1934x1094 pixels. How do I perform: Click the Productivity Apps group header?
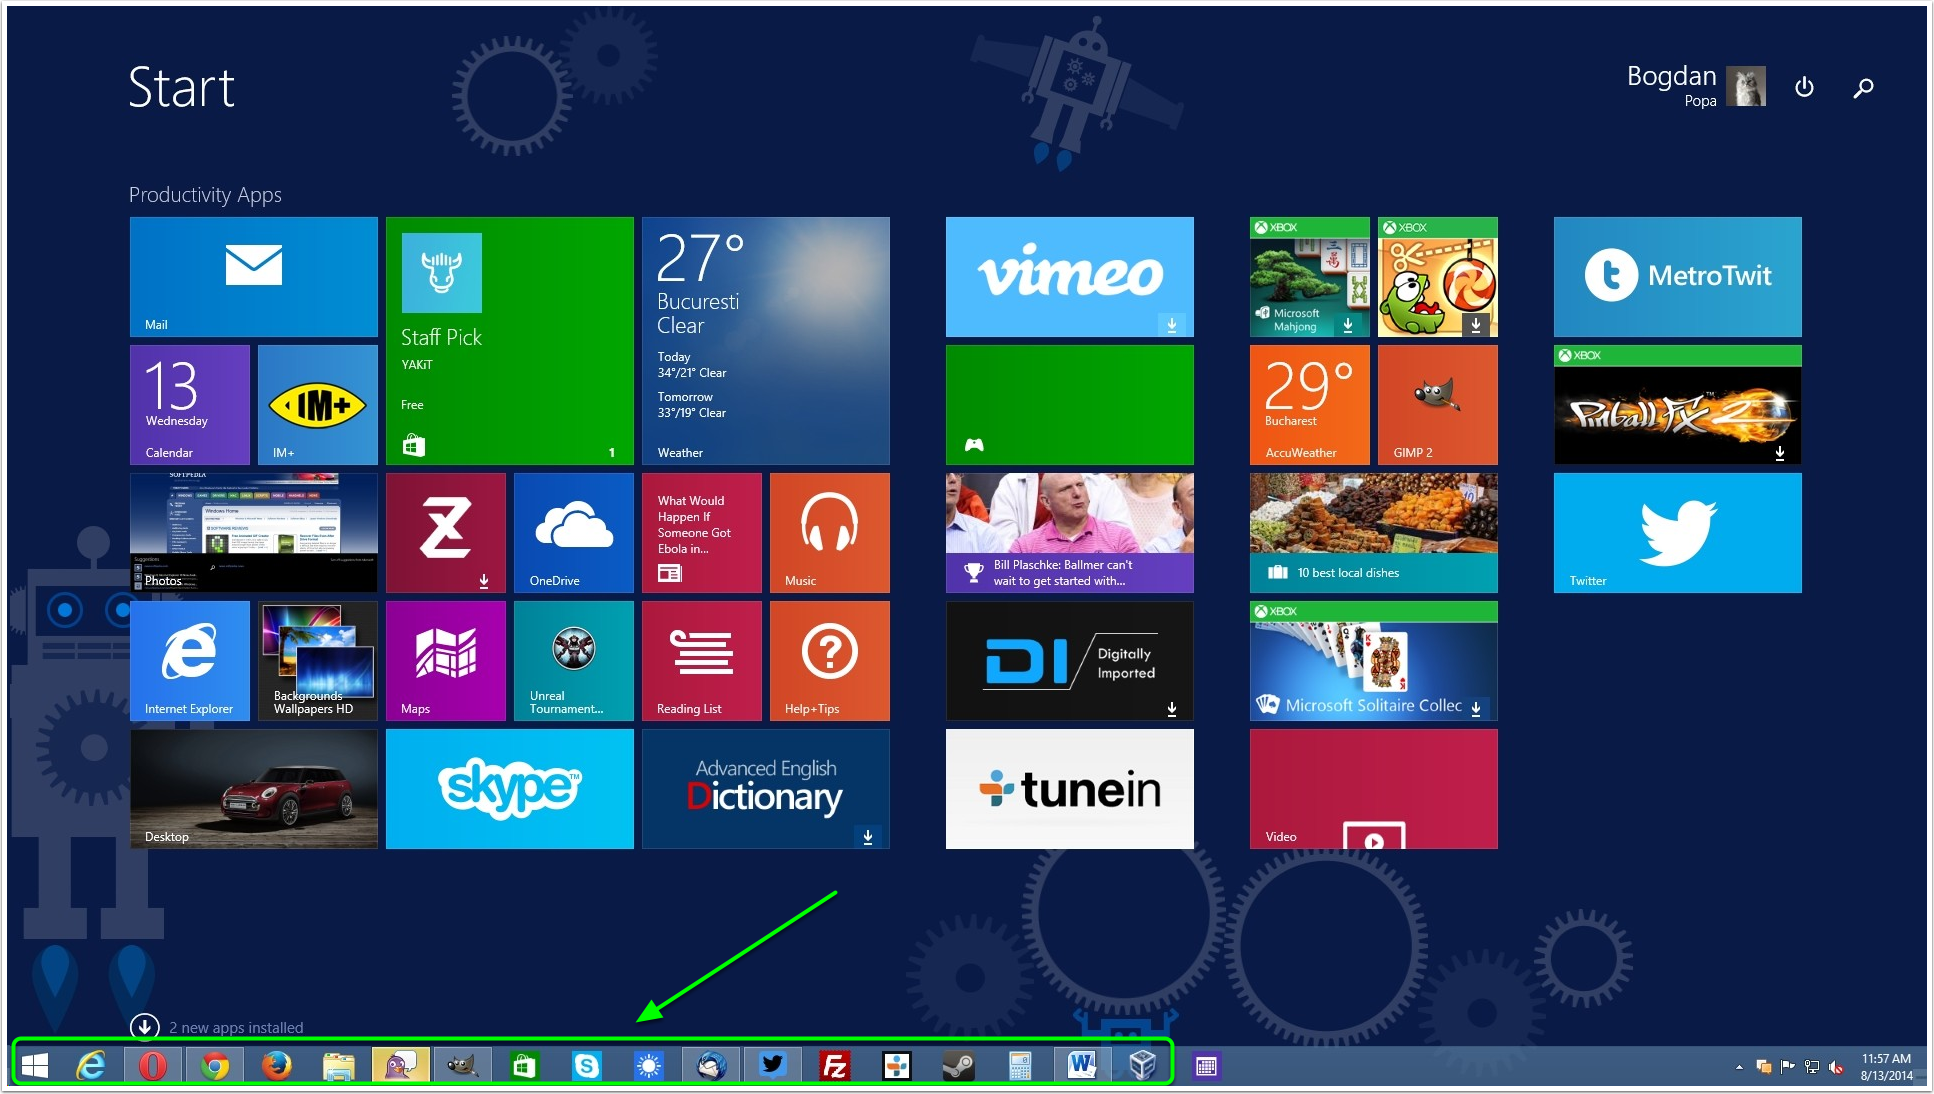(x=205, y=195)
